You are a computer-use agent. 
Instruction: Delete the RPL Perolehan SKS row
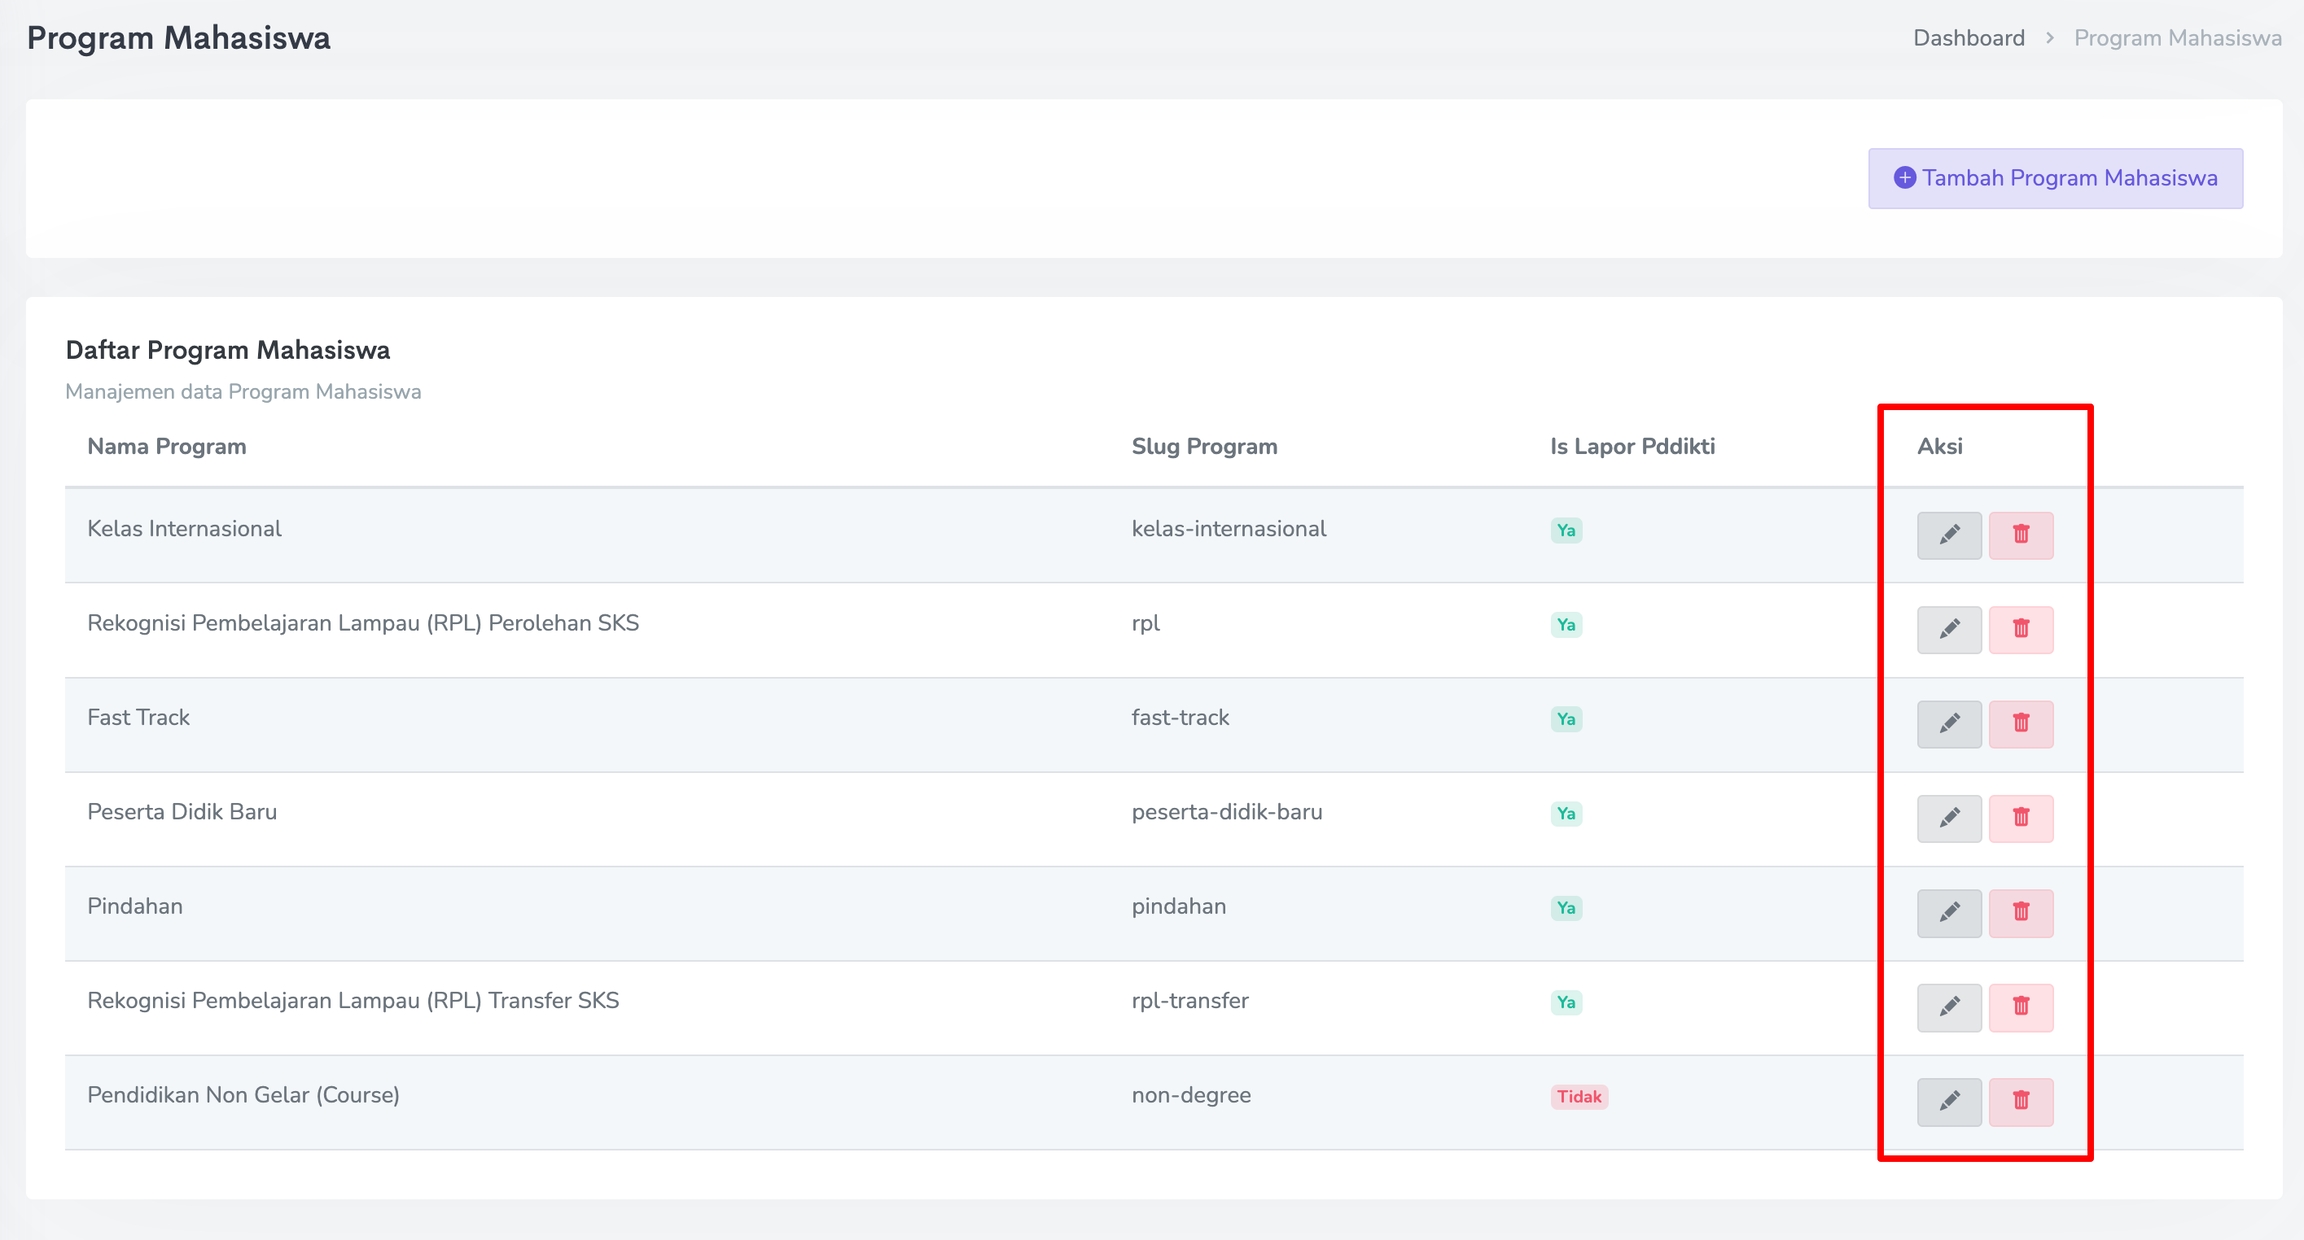pyautogui.click(x=2020, y=629)
